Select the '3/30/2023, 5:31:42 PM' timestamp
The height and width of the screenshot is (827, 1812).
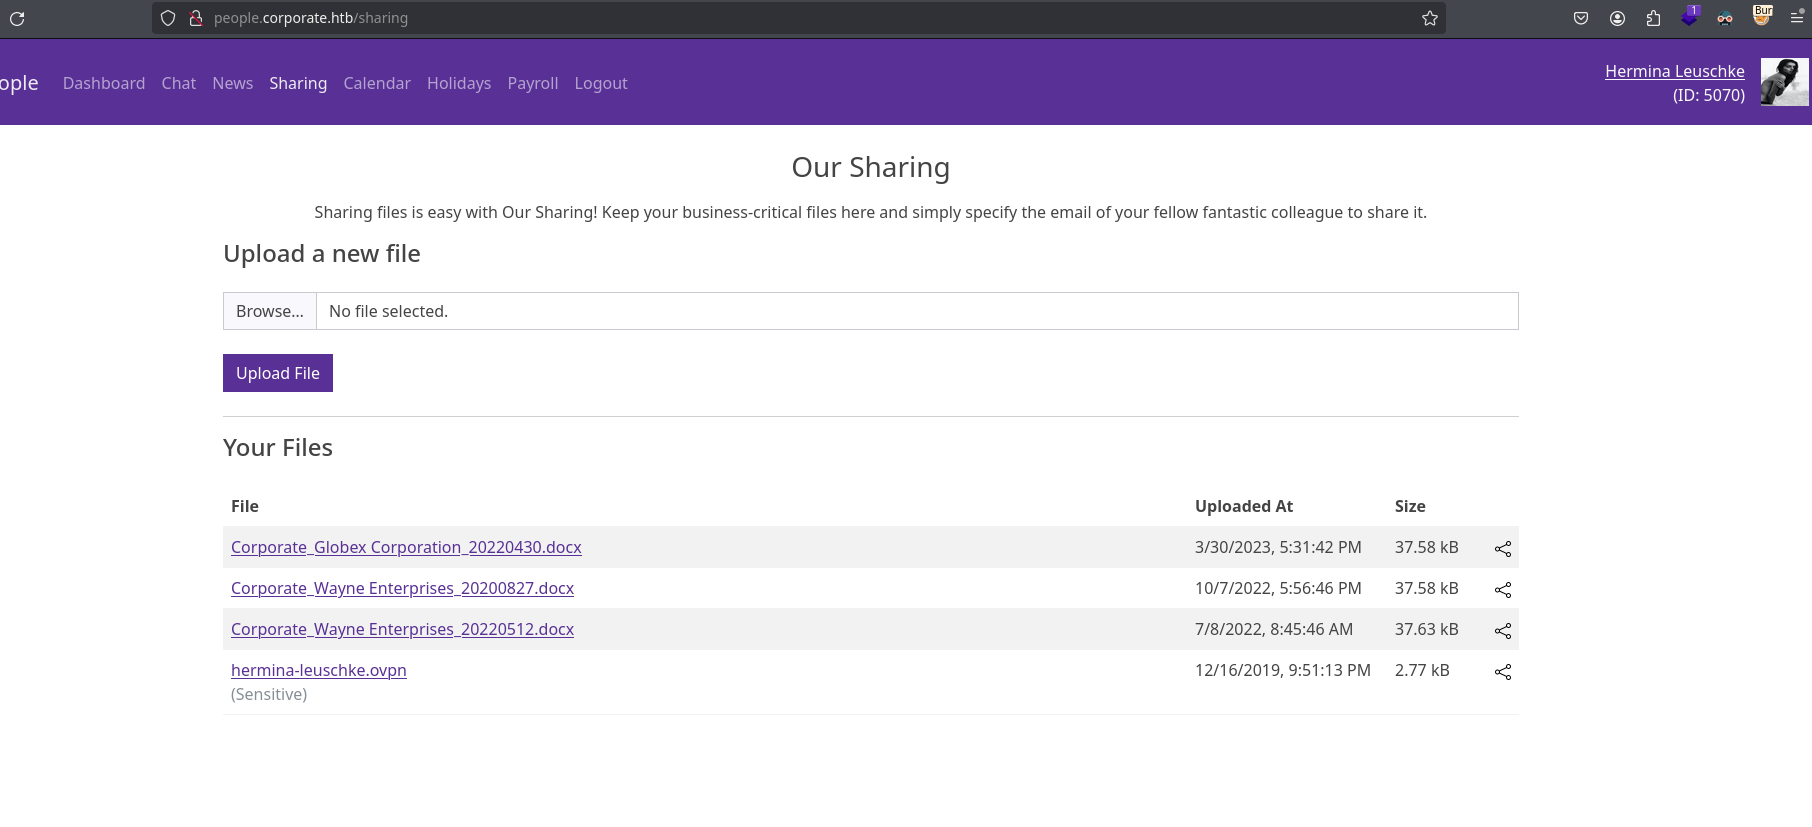coord(1278,547)
